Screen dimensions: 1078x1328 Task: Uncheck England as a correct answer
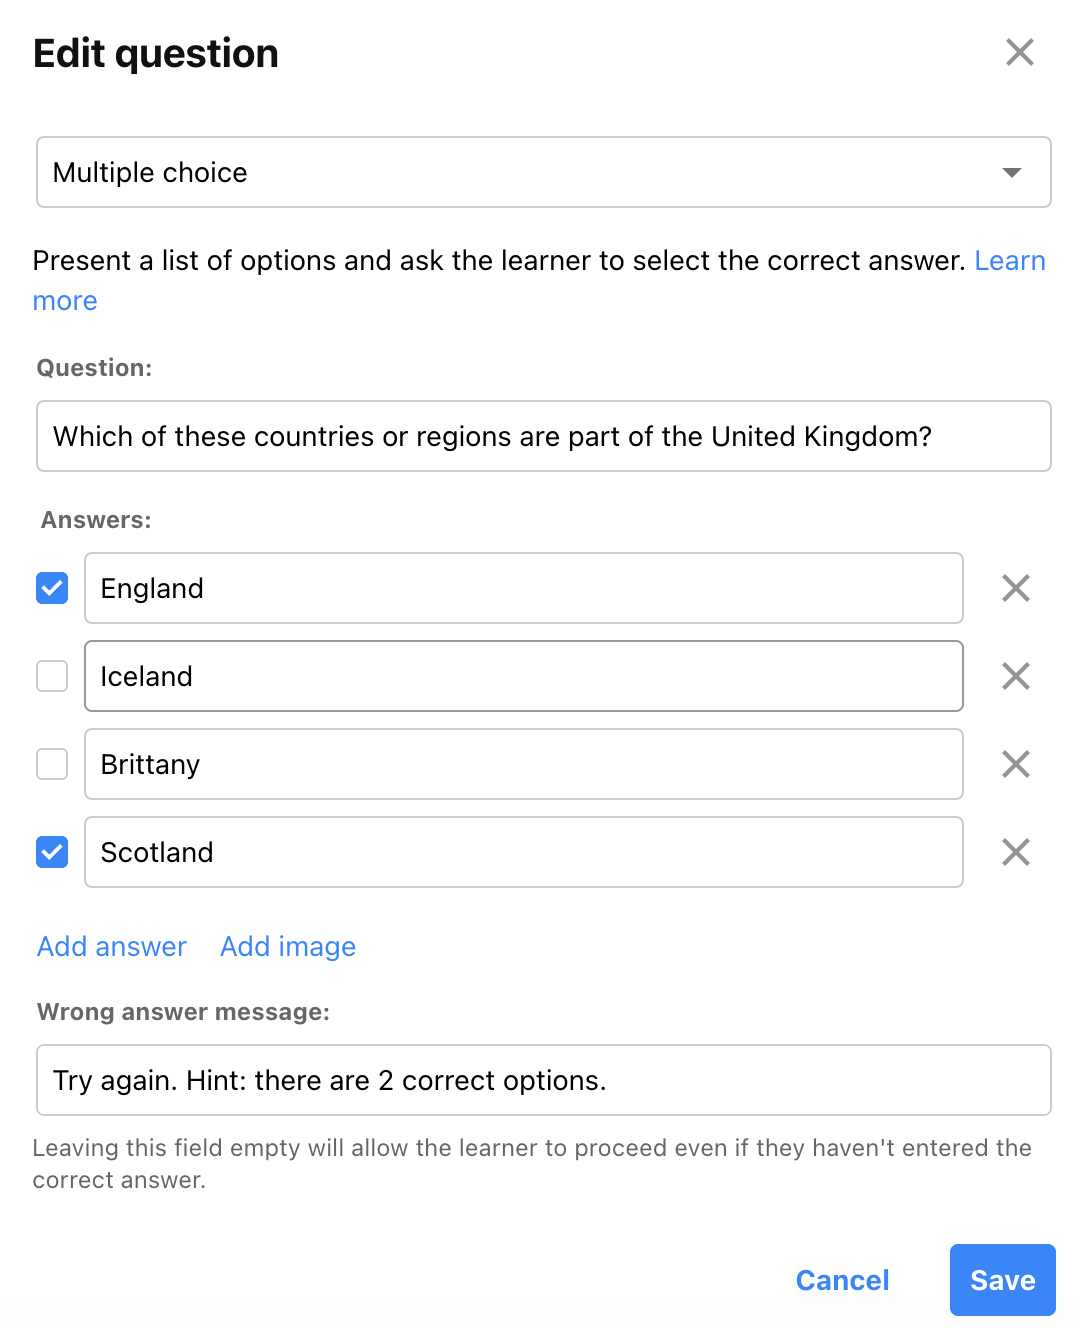[x=52, y=588]
